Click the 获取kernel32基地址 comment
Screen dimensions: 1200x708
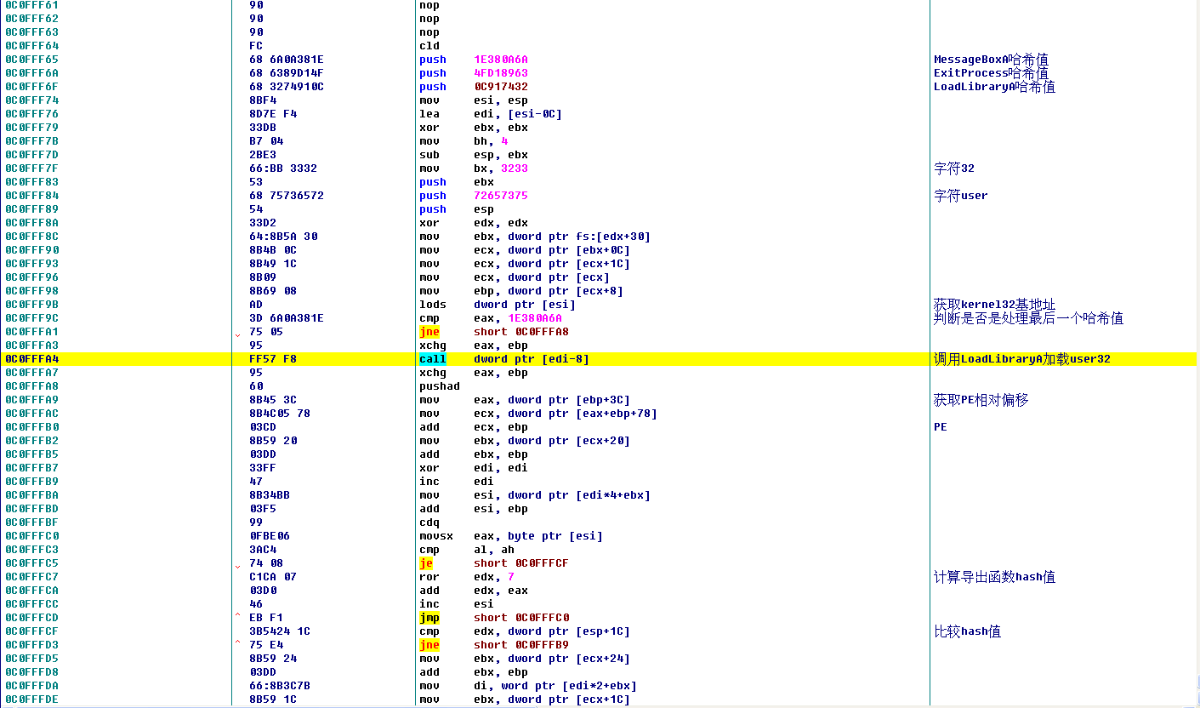pyautogui.click(x=994, y=305)
